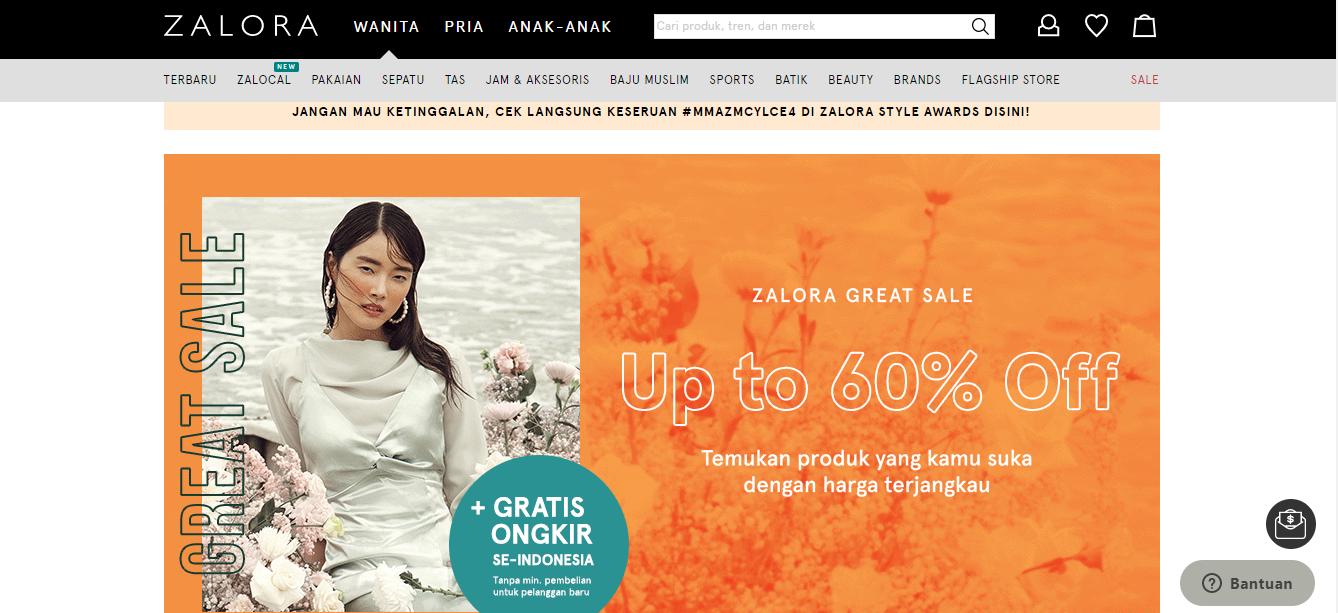Select the WANITA tab
This screenshot has height=613, width=1338.
point(387,27)
